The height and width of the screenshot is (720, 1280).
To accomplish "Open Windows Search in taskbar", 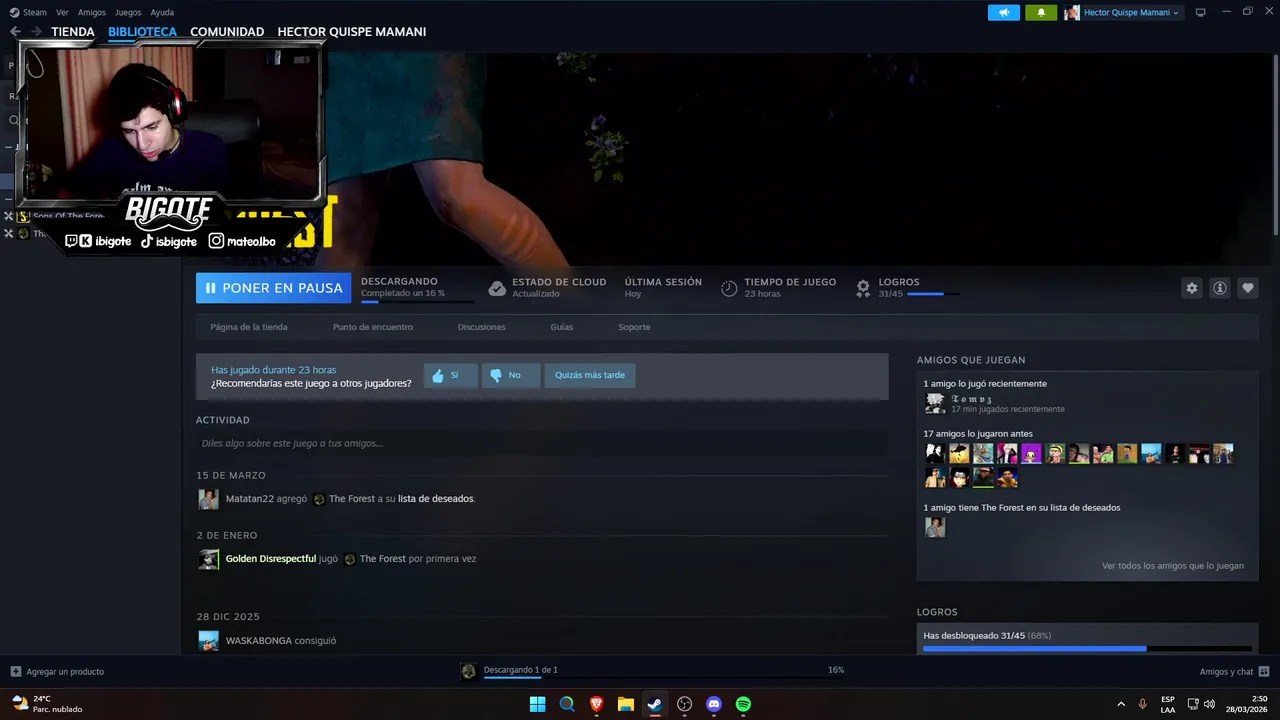I will 567,704.
